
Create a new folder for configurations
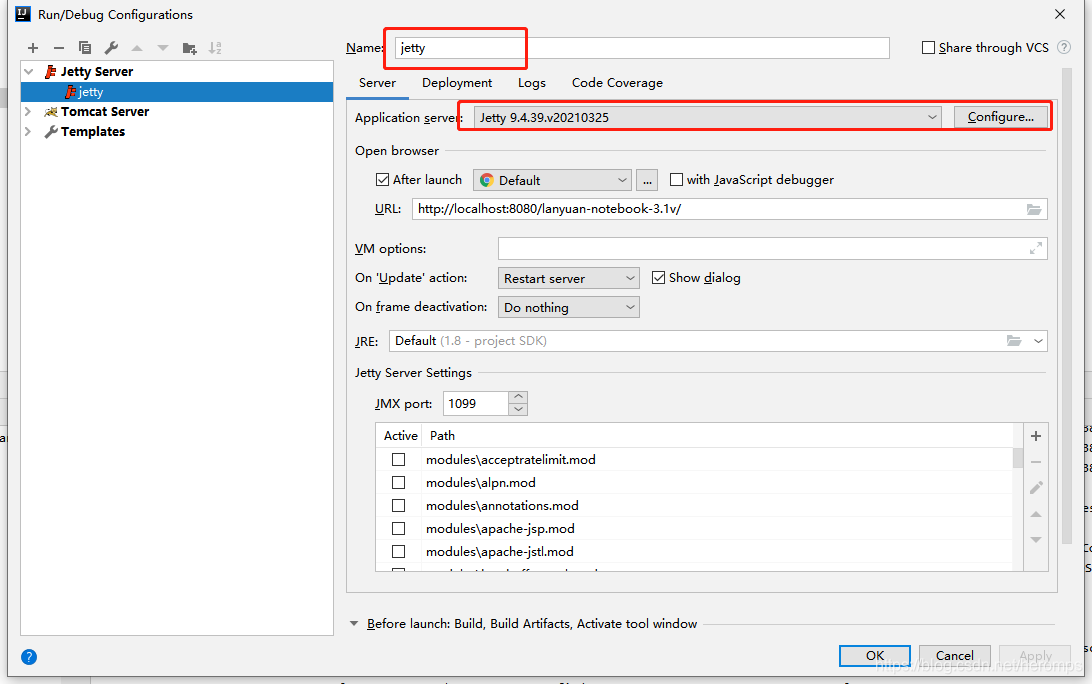189,48
